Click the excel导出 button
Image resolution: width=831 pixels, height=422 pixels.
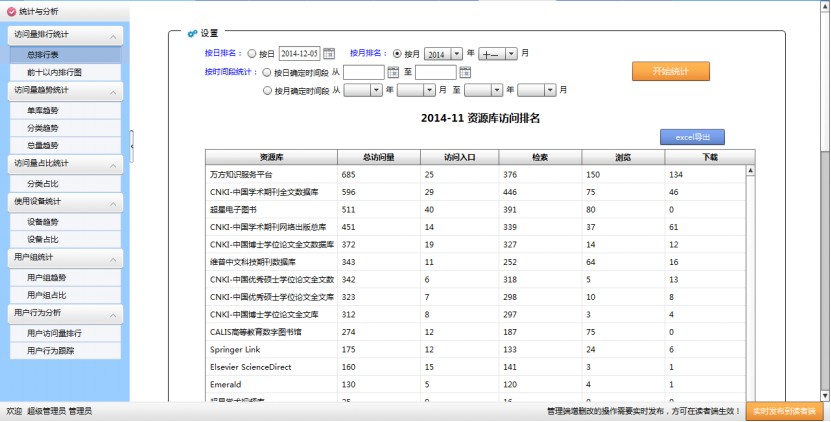692,137
